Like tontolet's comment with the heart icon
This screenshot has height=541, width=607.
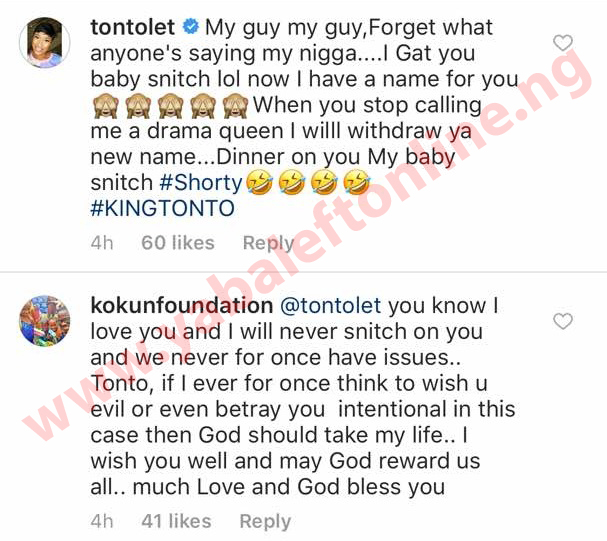point(562,43)
